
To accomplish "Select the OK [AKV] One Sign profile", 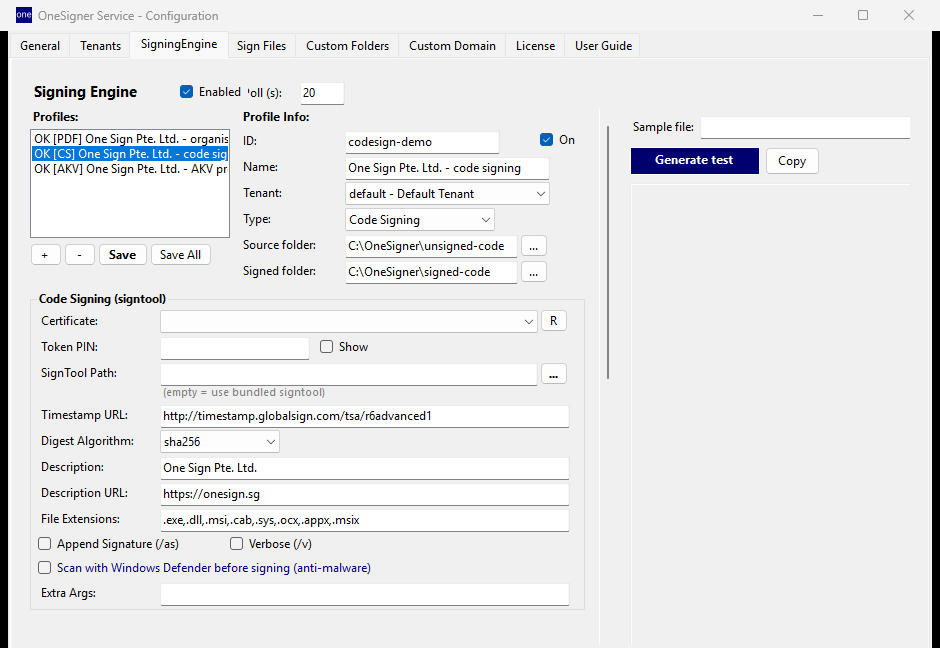I will point(130,169).
